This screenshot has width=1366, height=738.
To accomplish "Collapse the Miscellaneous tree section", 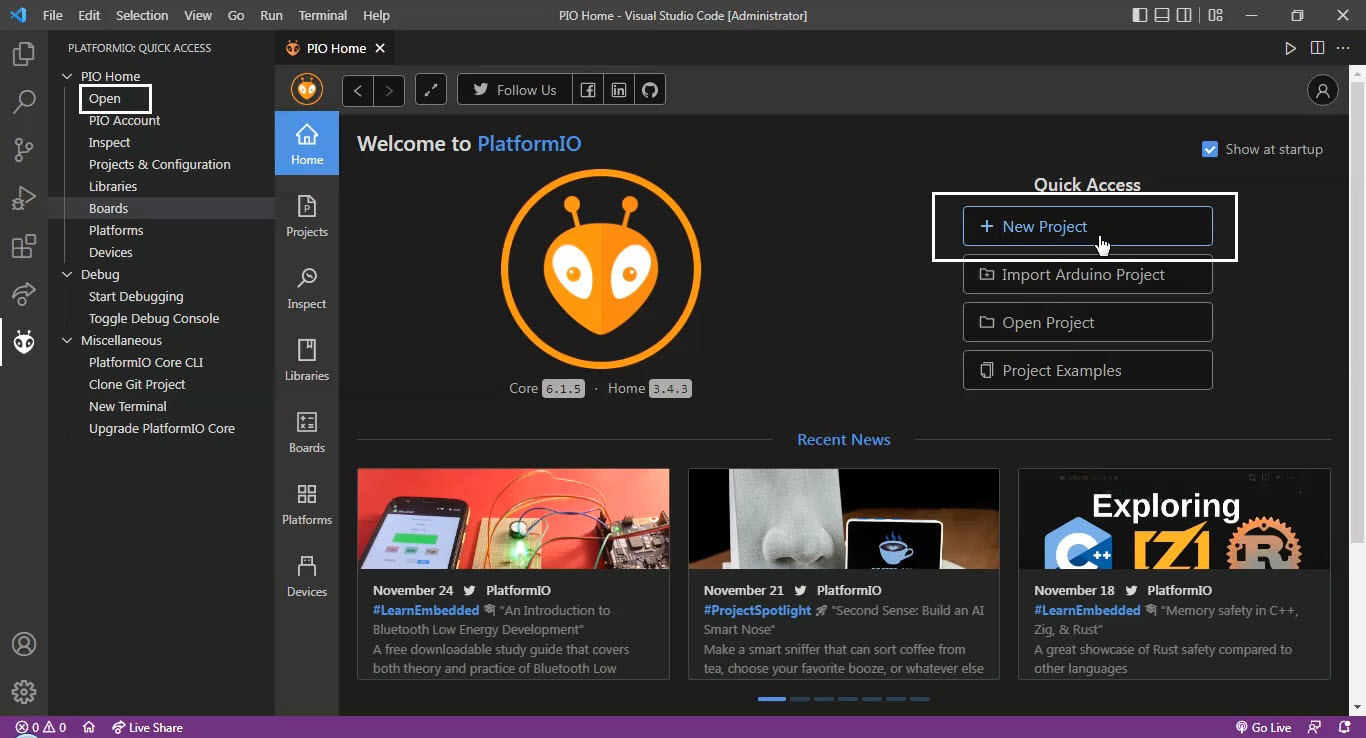I will [x=68, y=340].
